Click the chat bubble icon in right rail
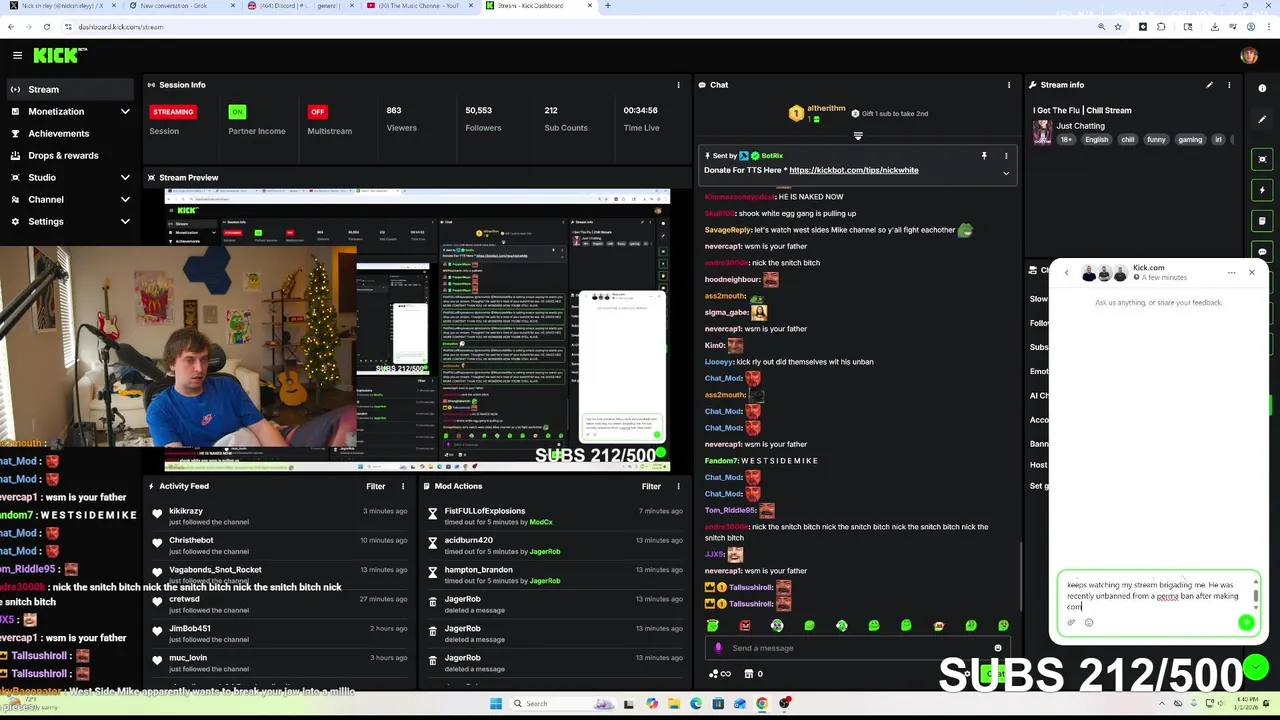Viewport: 1280px width, 720px height. tap(1262, 252)
